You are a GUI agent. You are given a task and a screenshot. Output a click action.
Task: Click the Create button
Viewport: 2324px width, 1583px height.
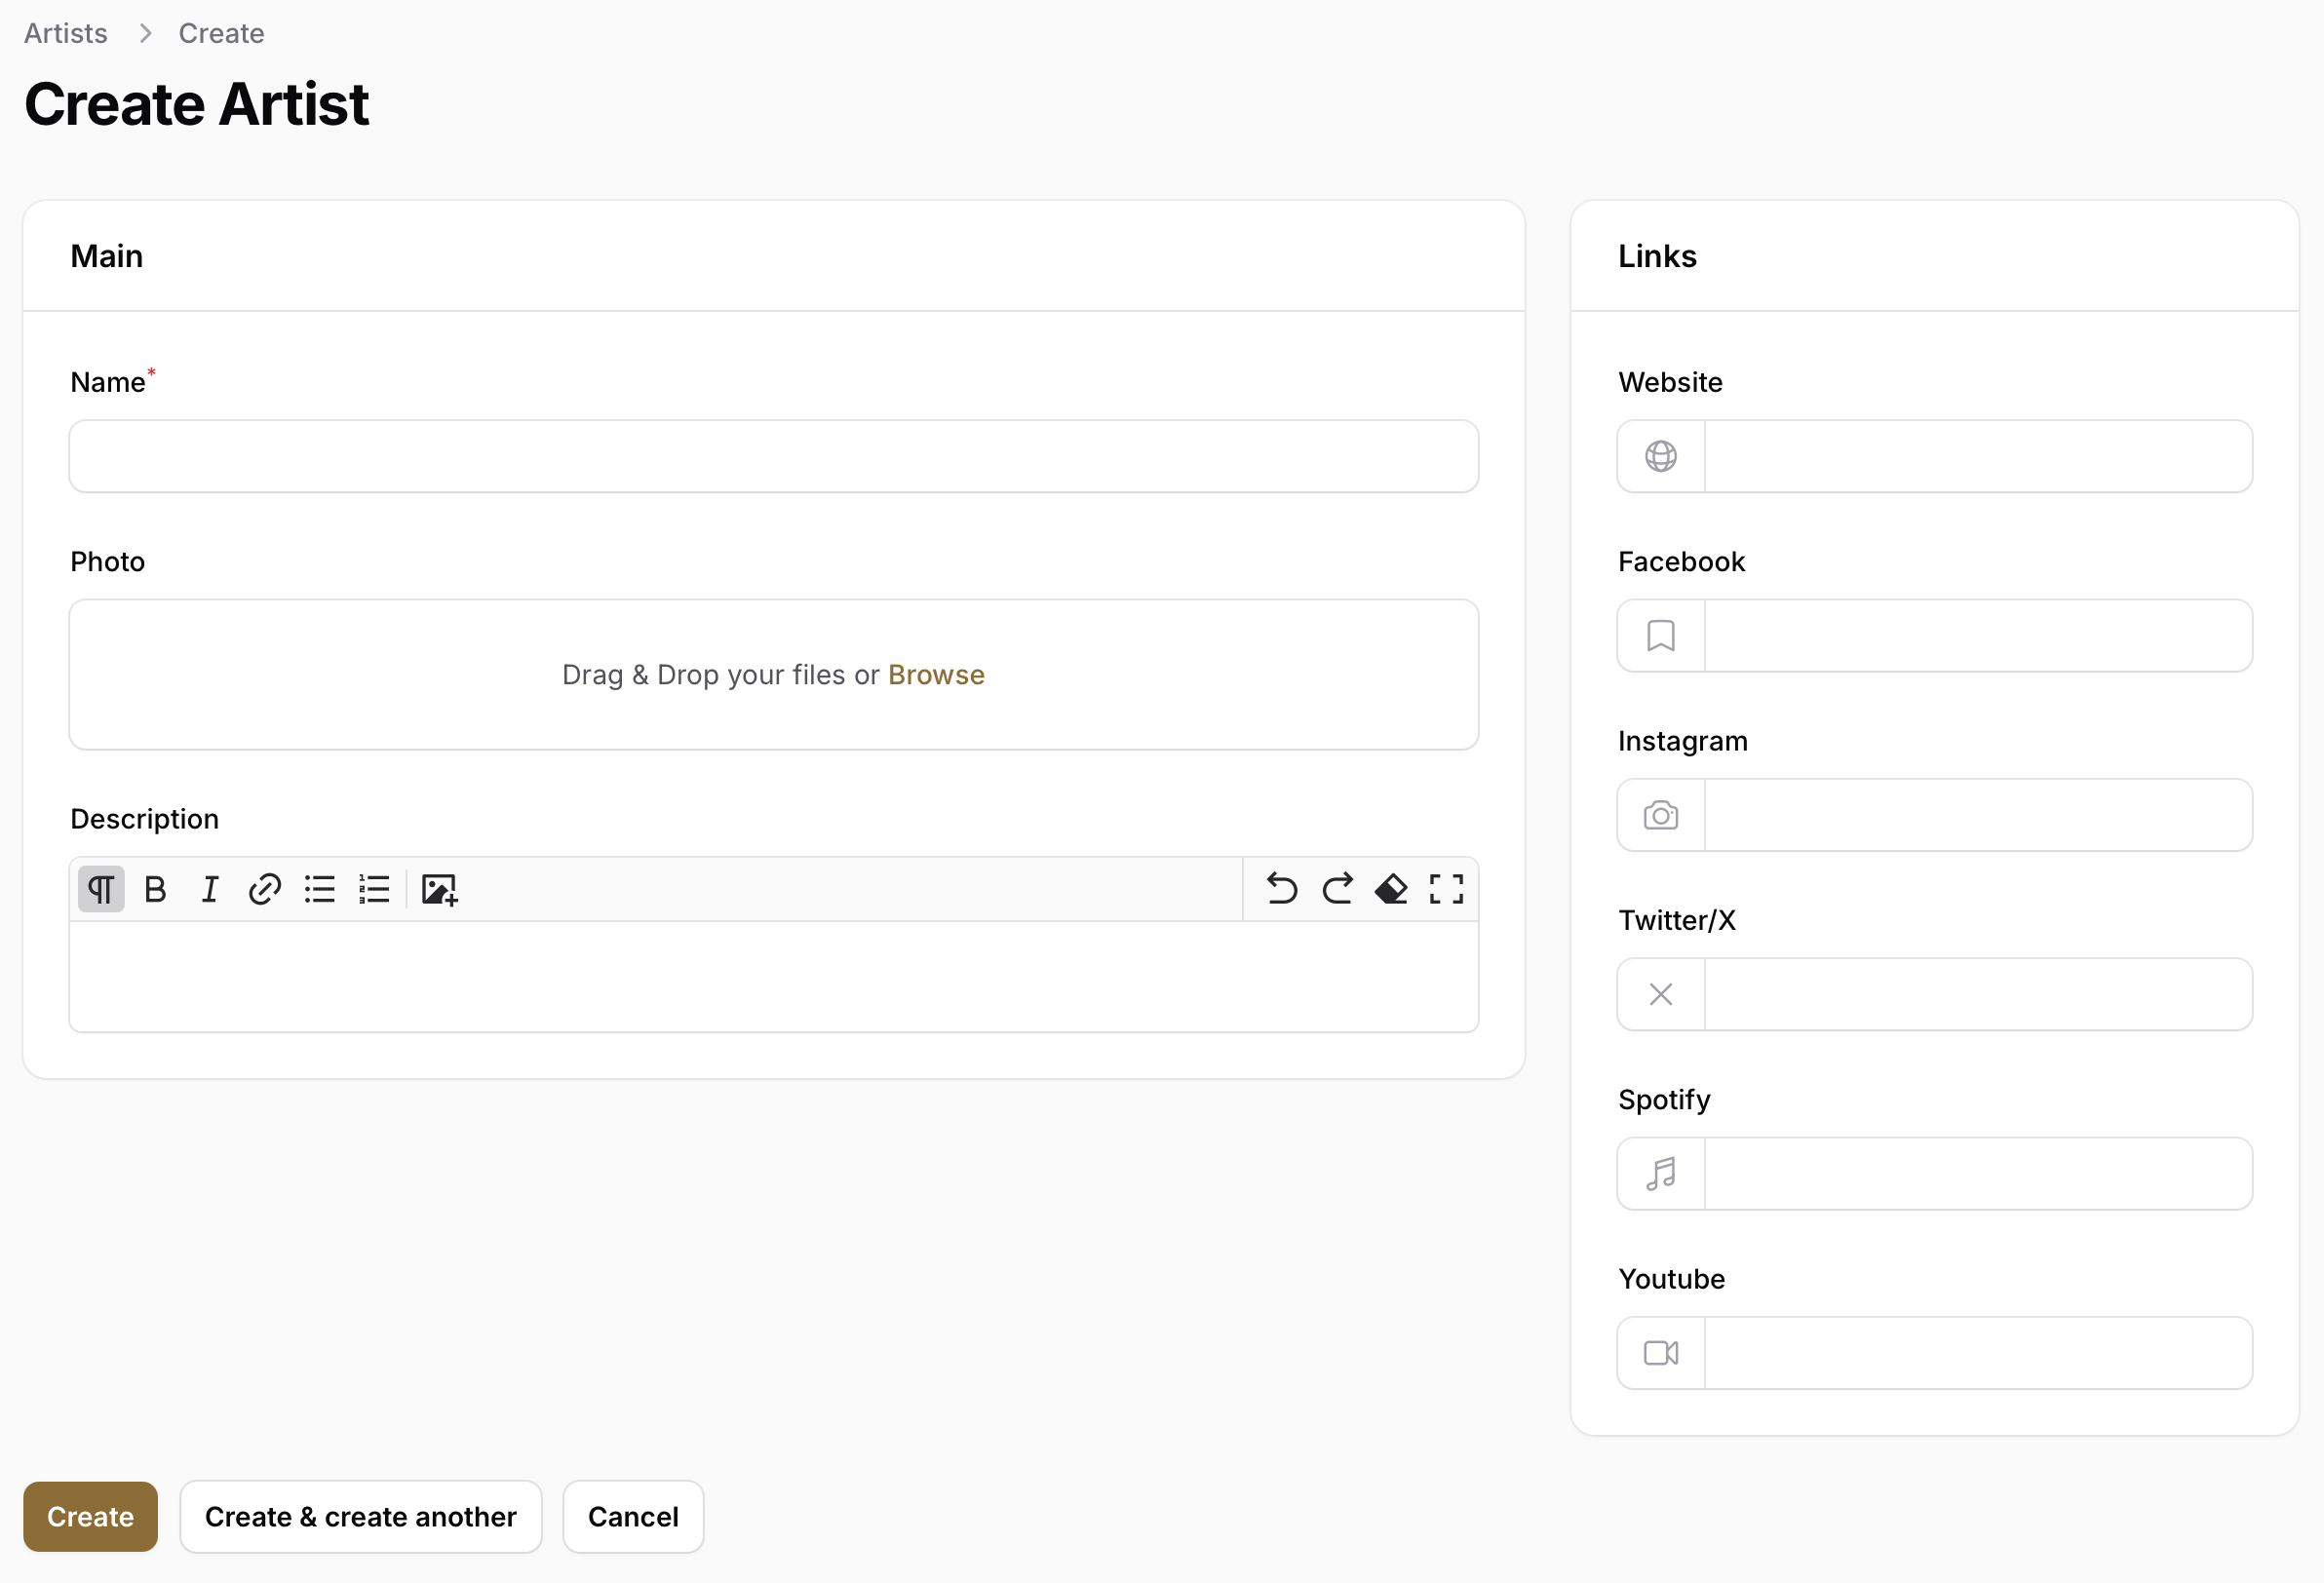[x=90, y=1516]
